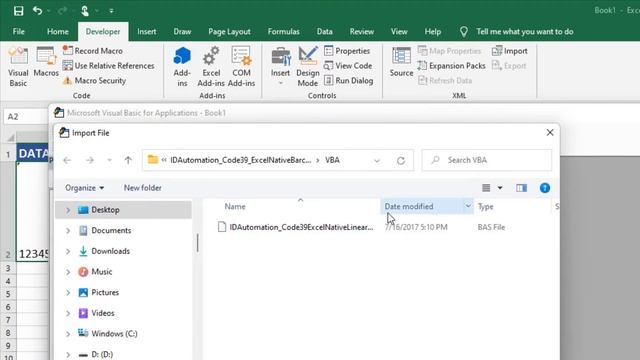Toggle the preview pane icon
This screenshot has width=640, height=360.
point(521,188)
